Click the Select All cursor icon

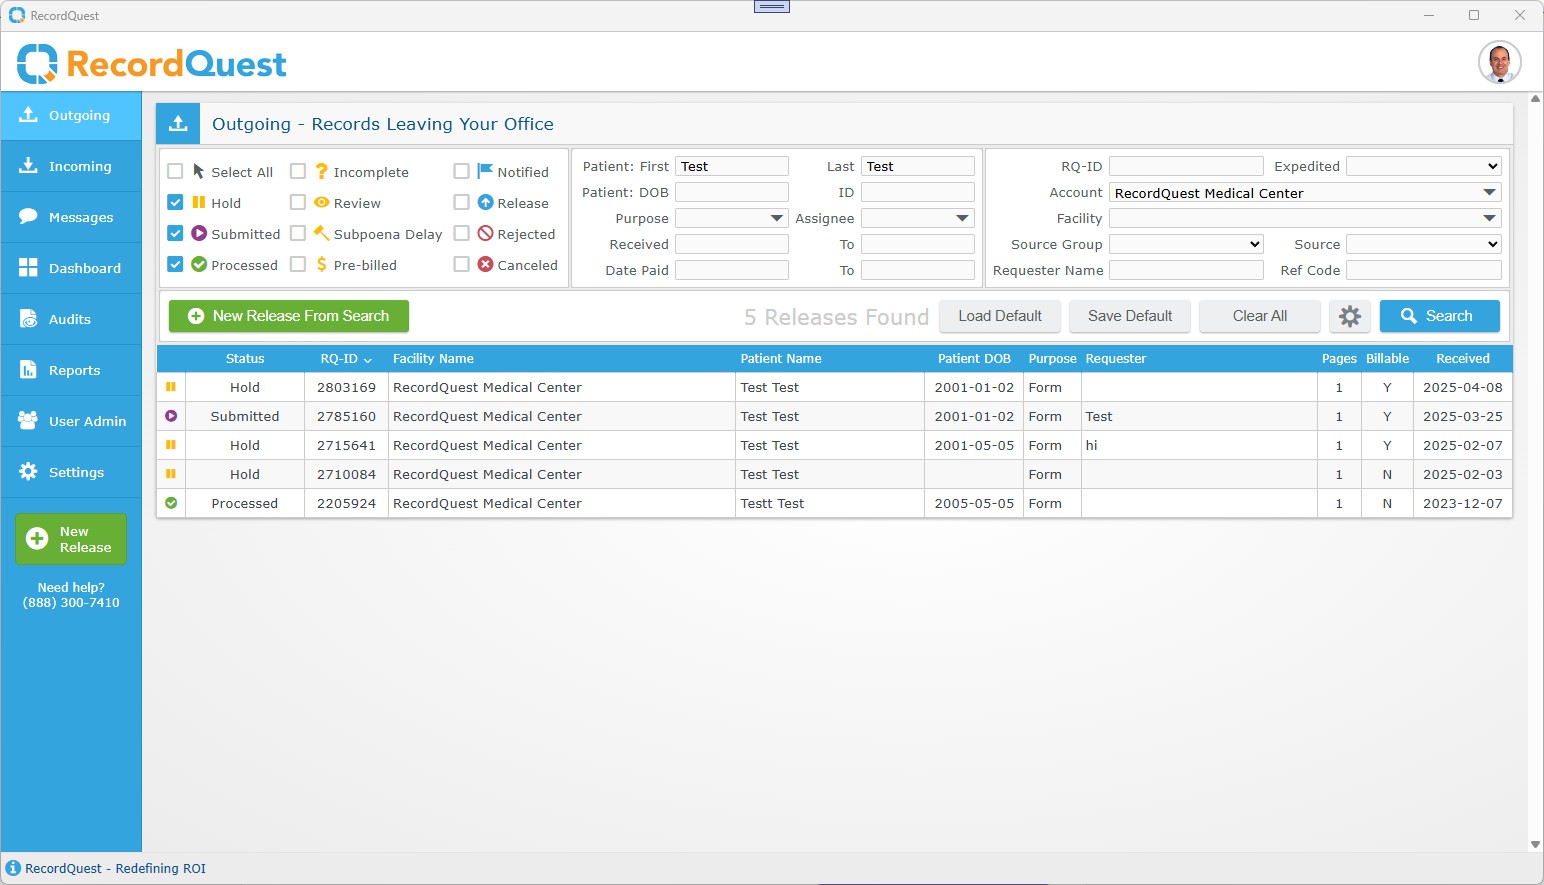pos(199,171)
